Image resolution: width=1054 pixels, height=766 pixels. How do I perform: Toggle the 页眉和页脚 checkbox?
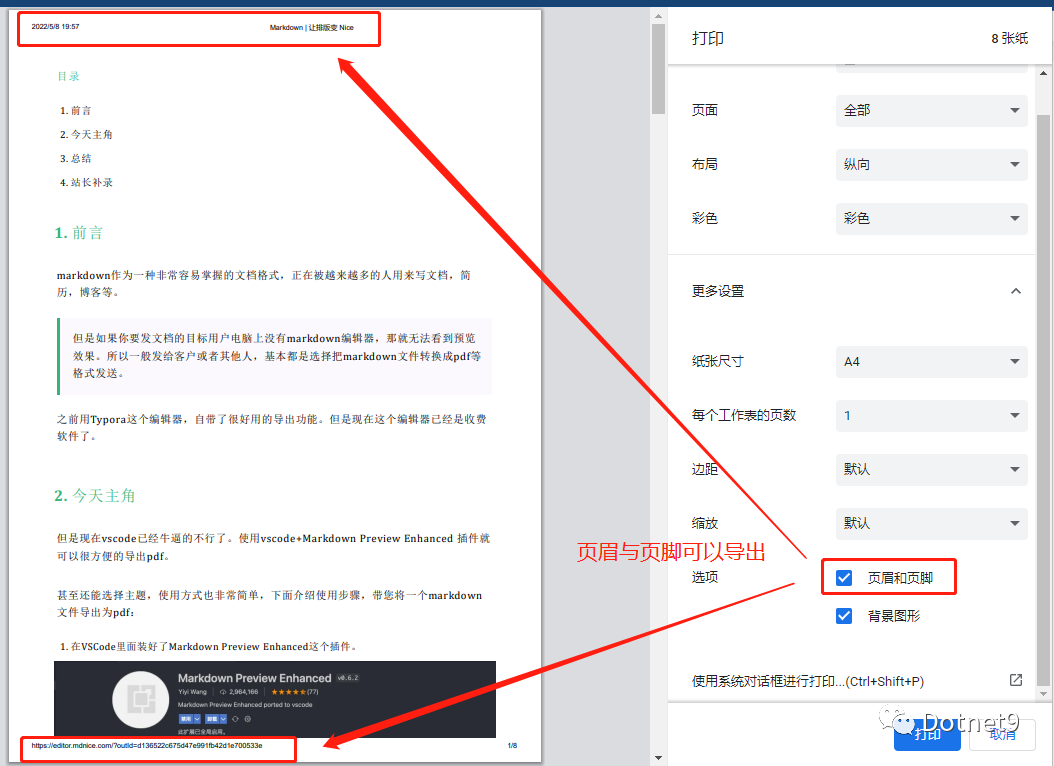[x=844, y=578]
